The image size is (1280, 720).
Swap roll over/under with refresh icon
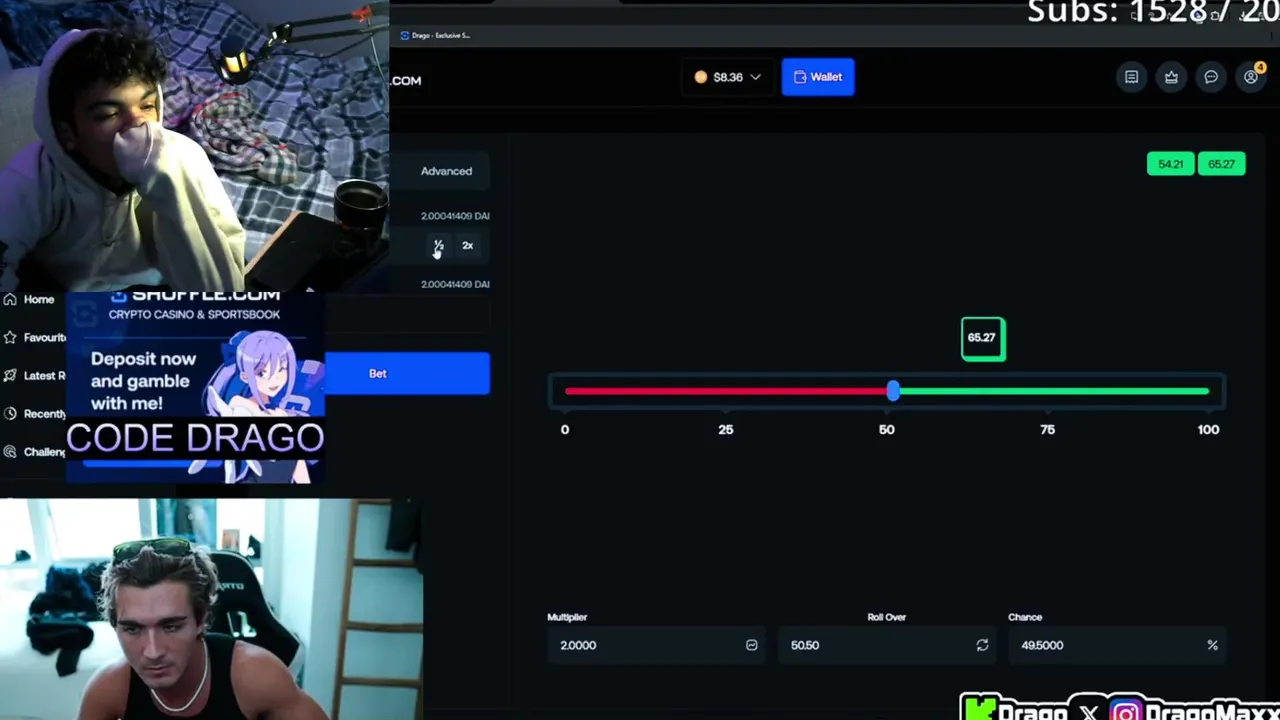(982, 645)
